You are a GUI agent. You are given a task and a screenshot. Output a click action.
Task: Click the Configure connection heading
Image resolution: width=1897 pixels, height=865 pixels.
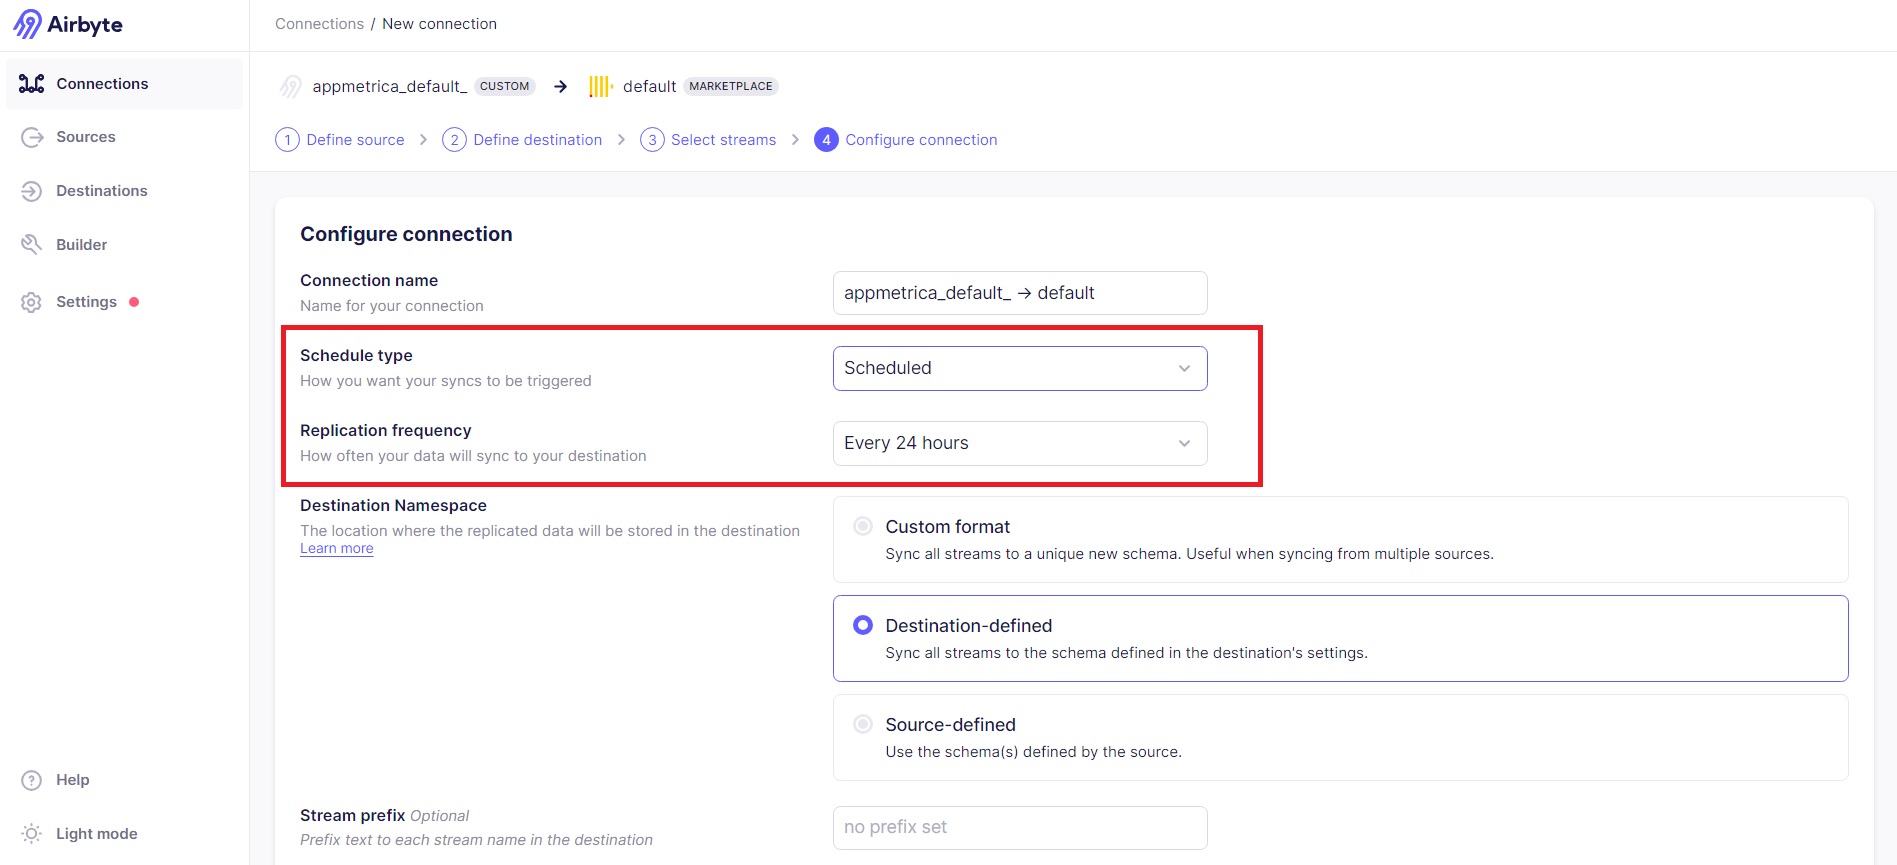(406, 234)
